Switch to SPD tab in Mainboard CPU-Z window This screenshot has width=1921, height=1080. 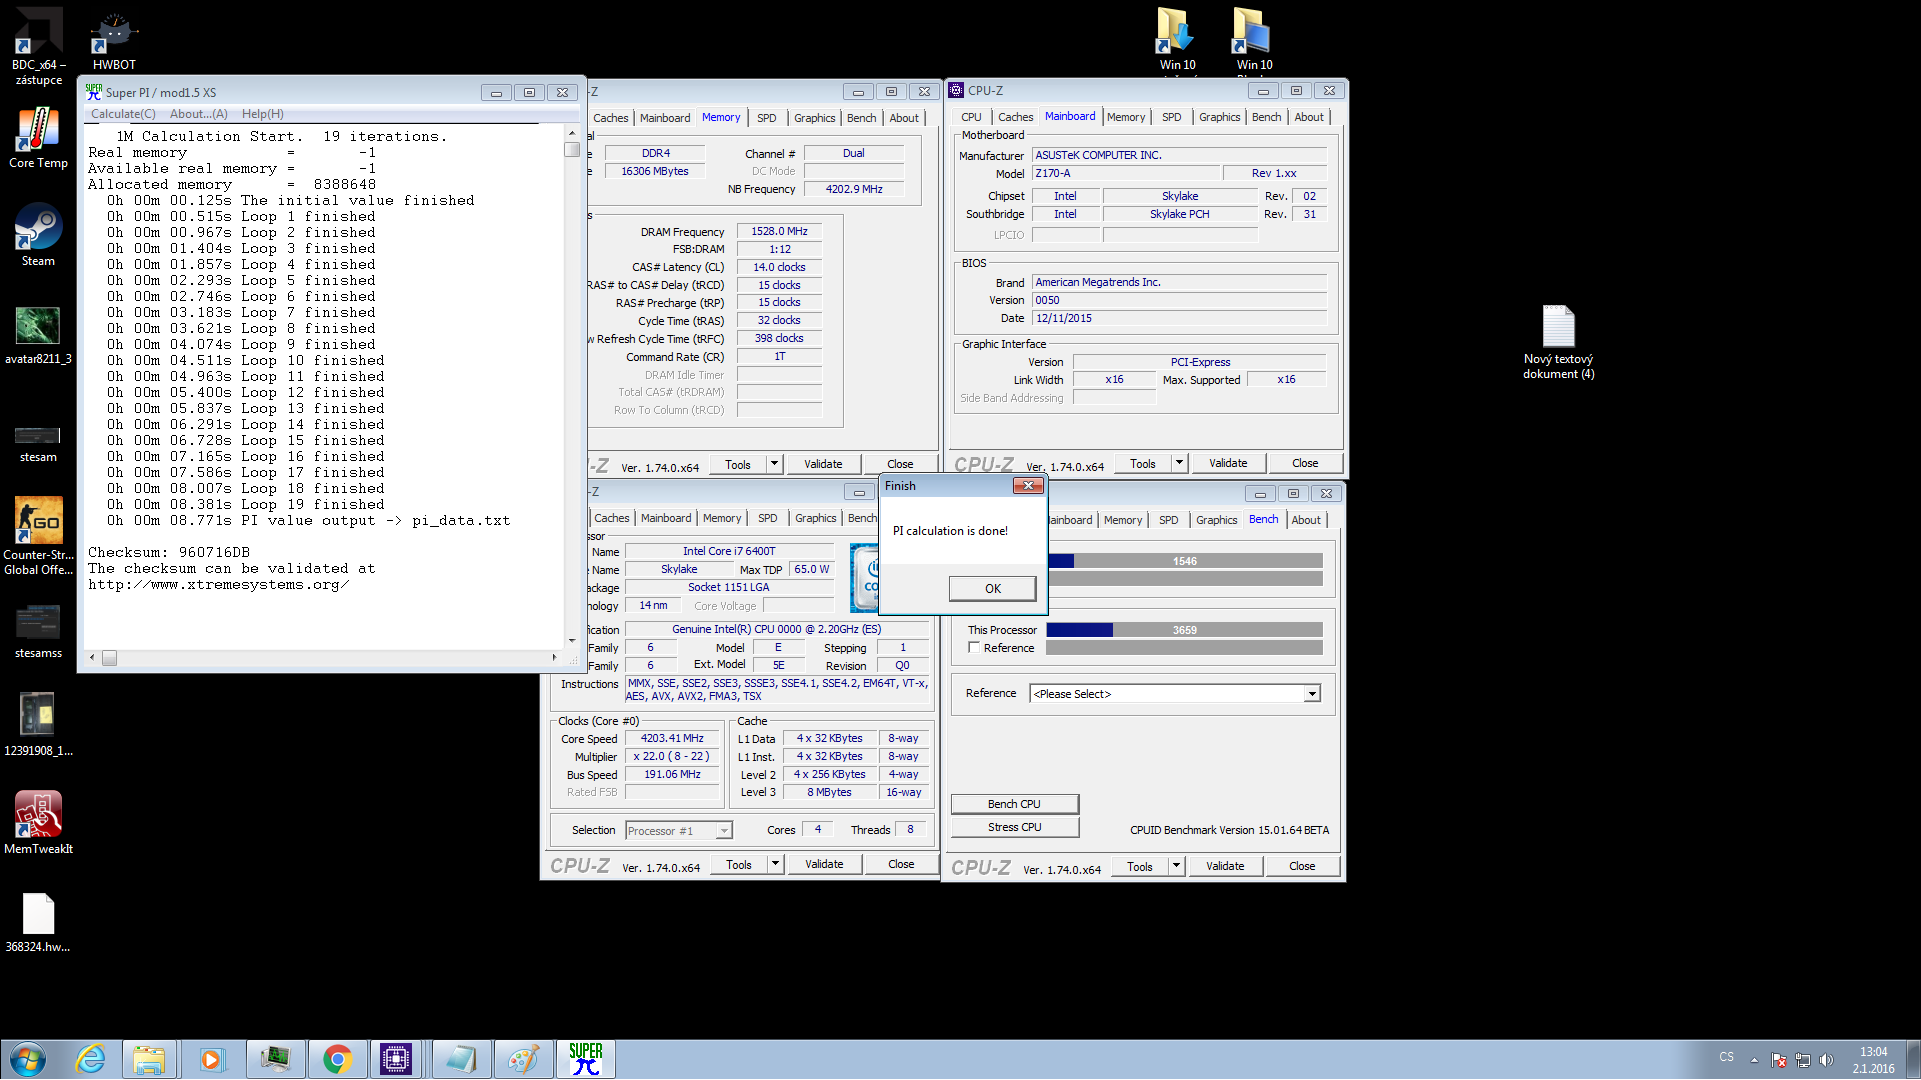coord(1171,117)
